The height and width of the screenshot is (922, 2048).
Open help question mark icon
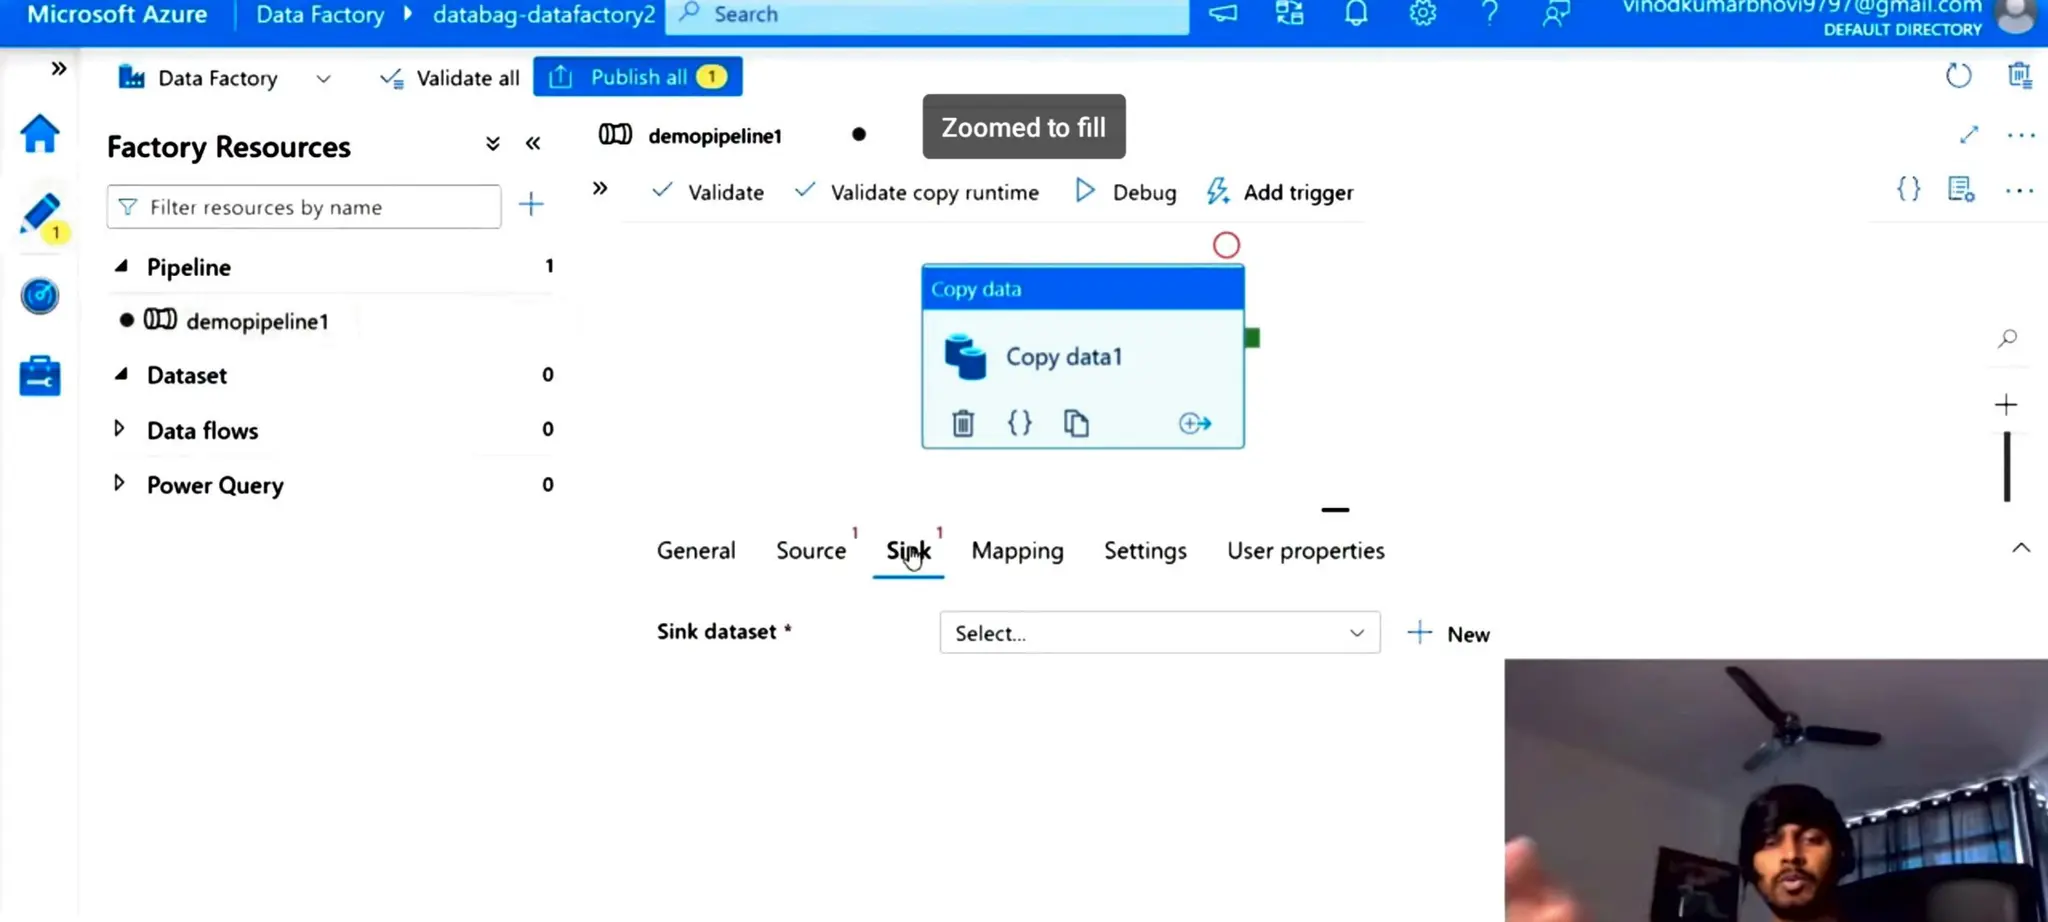point(1489,13)
